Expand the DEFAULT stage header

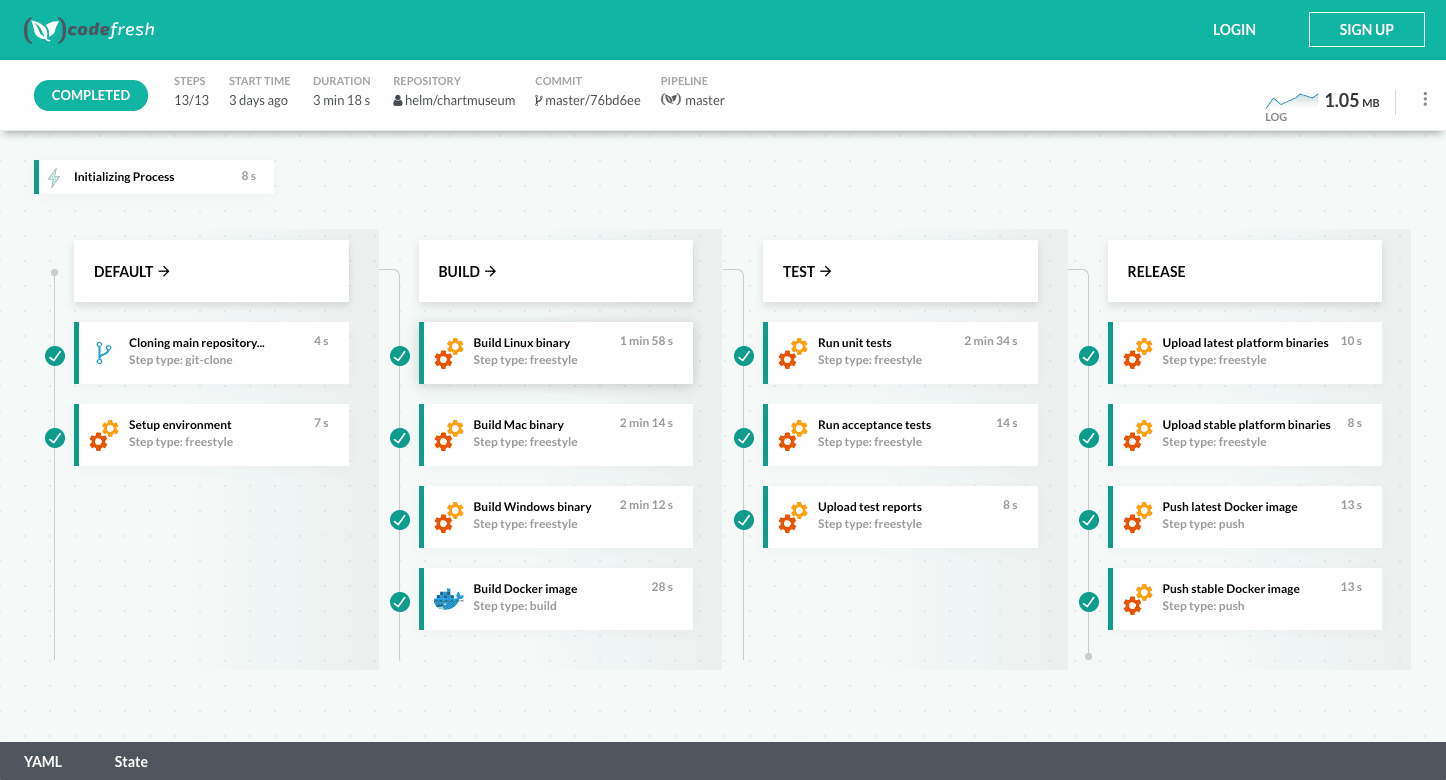click(x=131, y=272)
